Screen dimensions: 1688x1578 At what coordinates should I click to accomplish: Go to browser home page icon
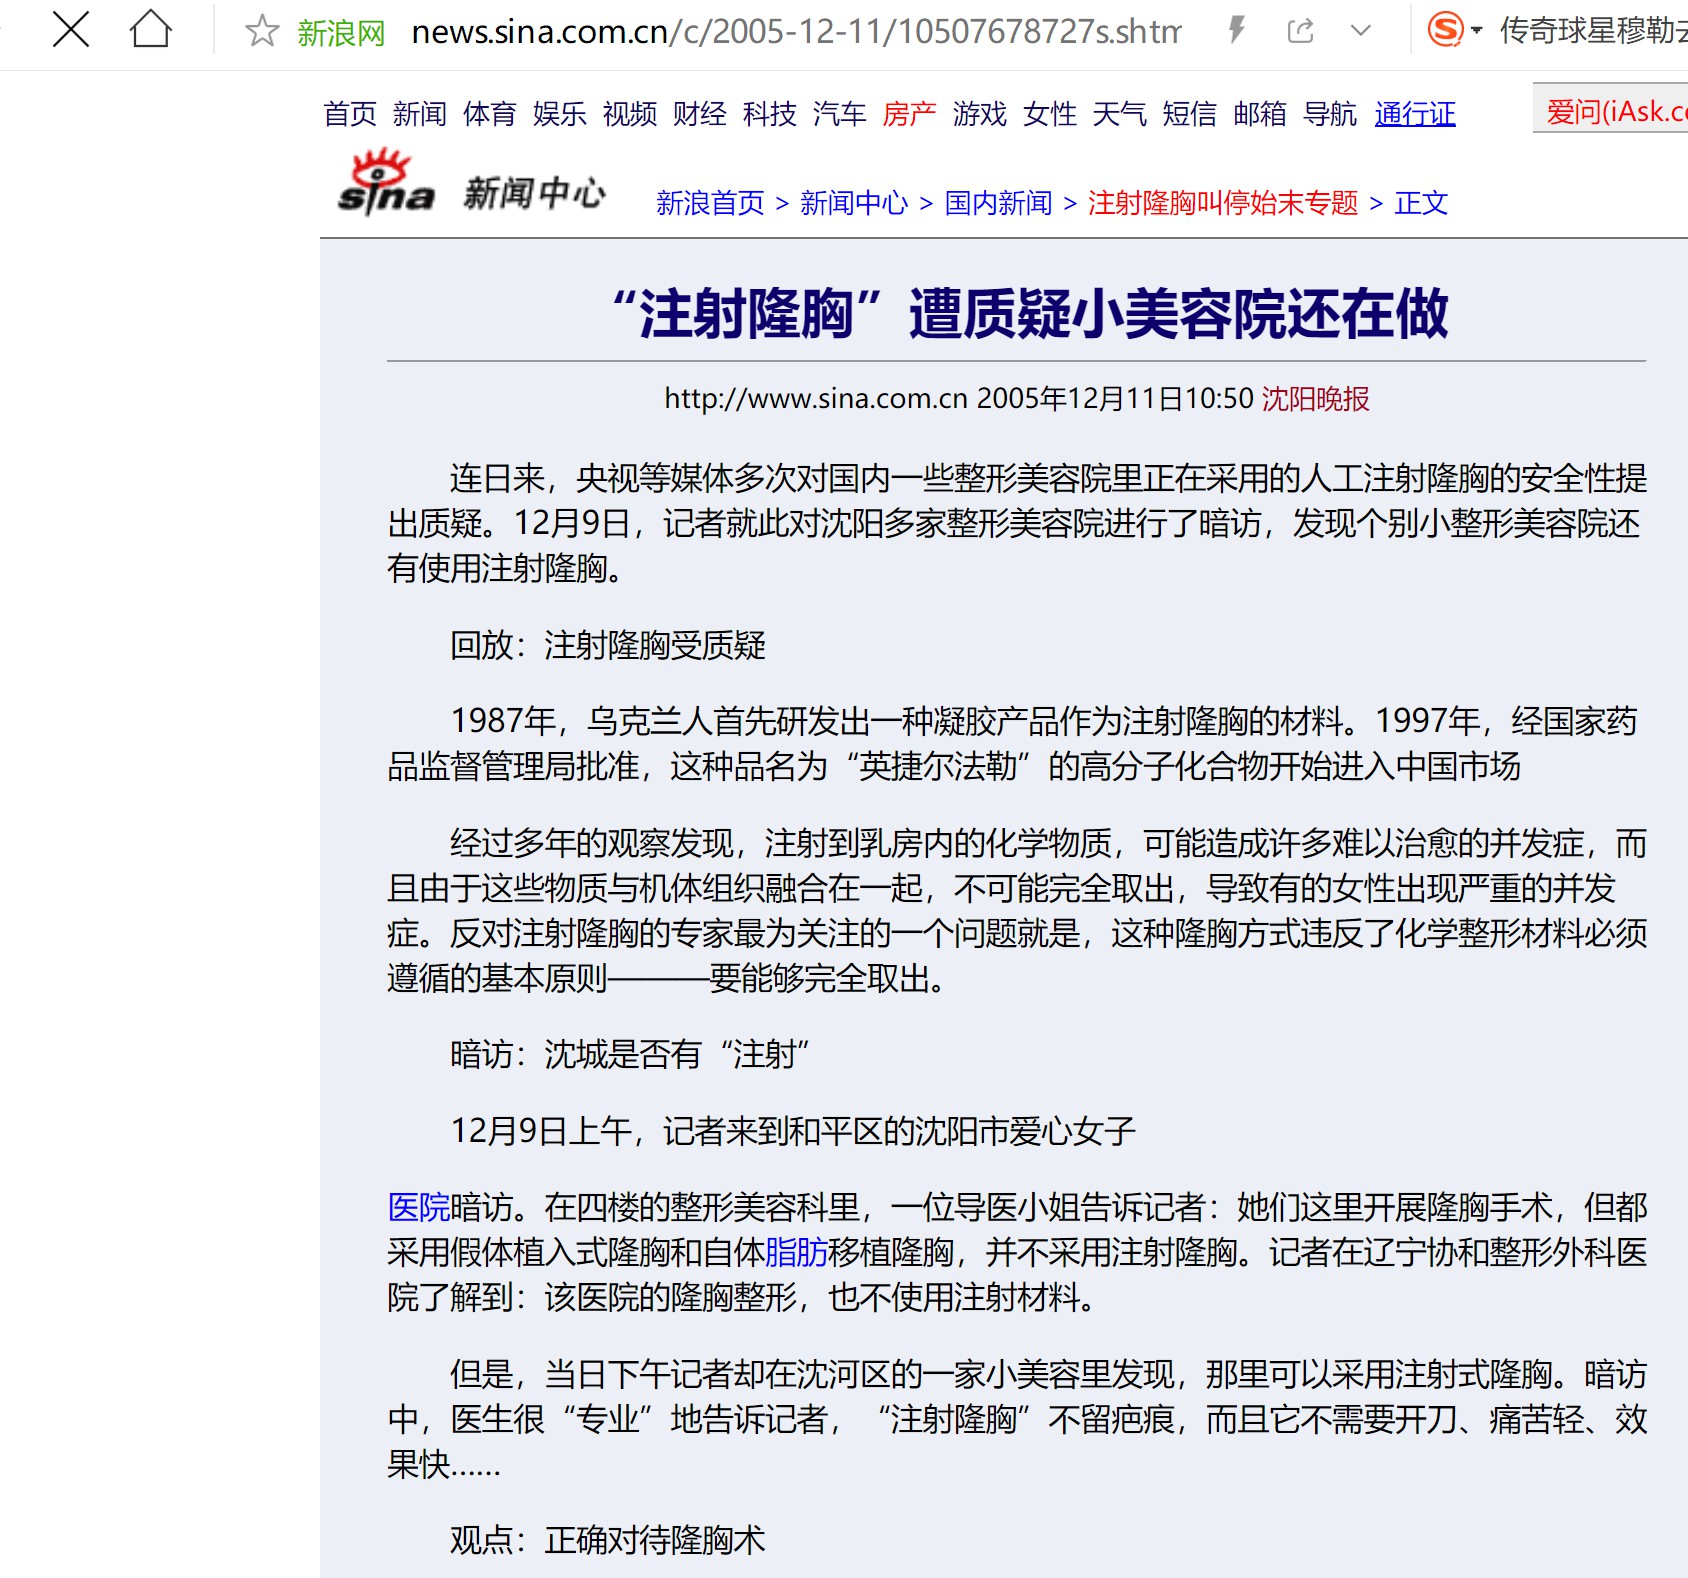(x=151, y=30)
